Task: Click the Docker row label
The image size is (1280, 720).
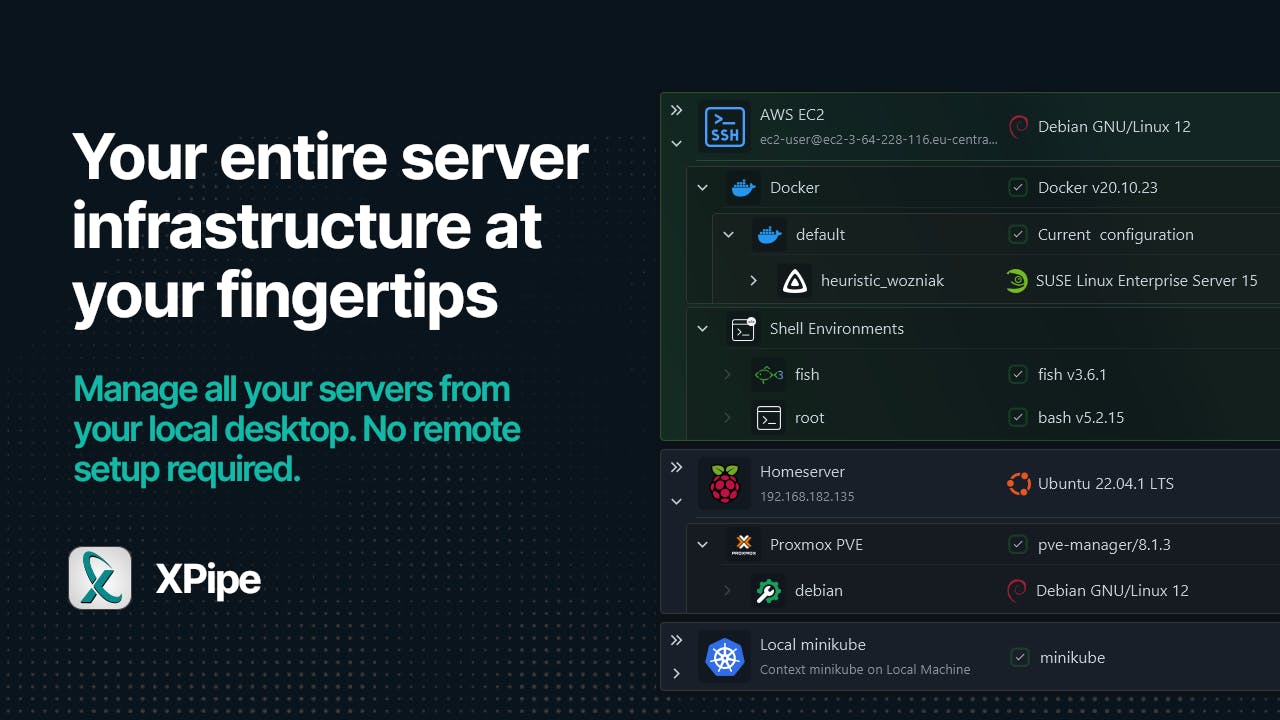Action: (795, 188)
